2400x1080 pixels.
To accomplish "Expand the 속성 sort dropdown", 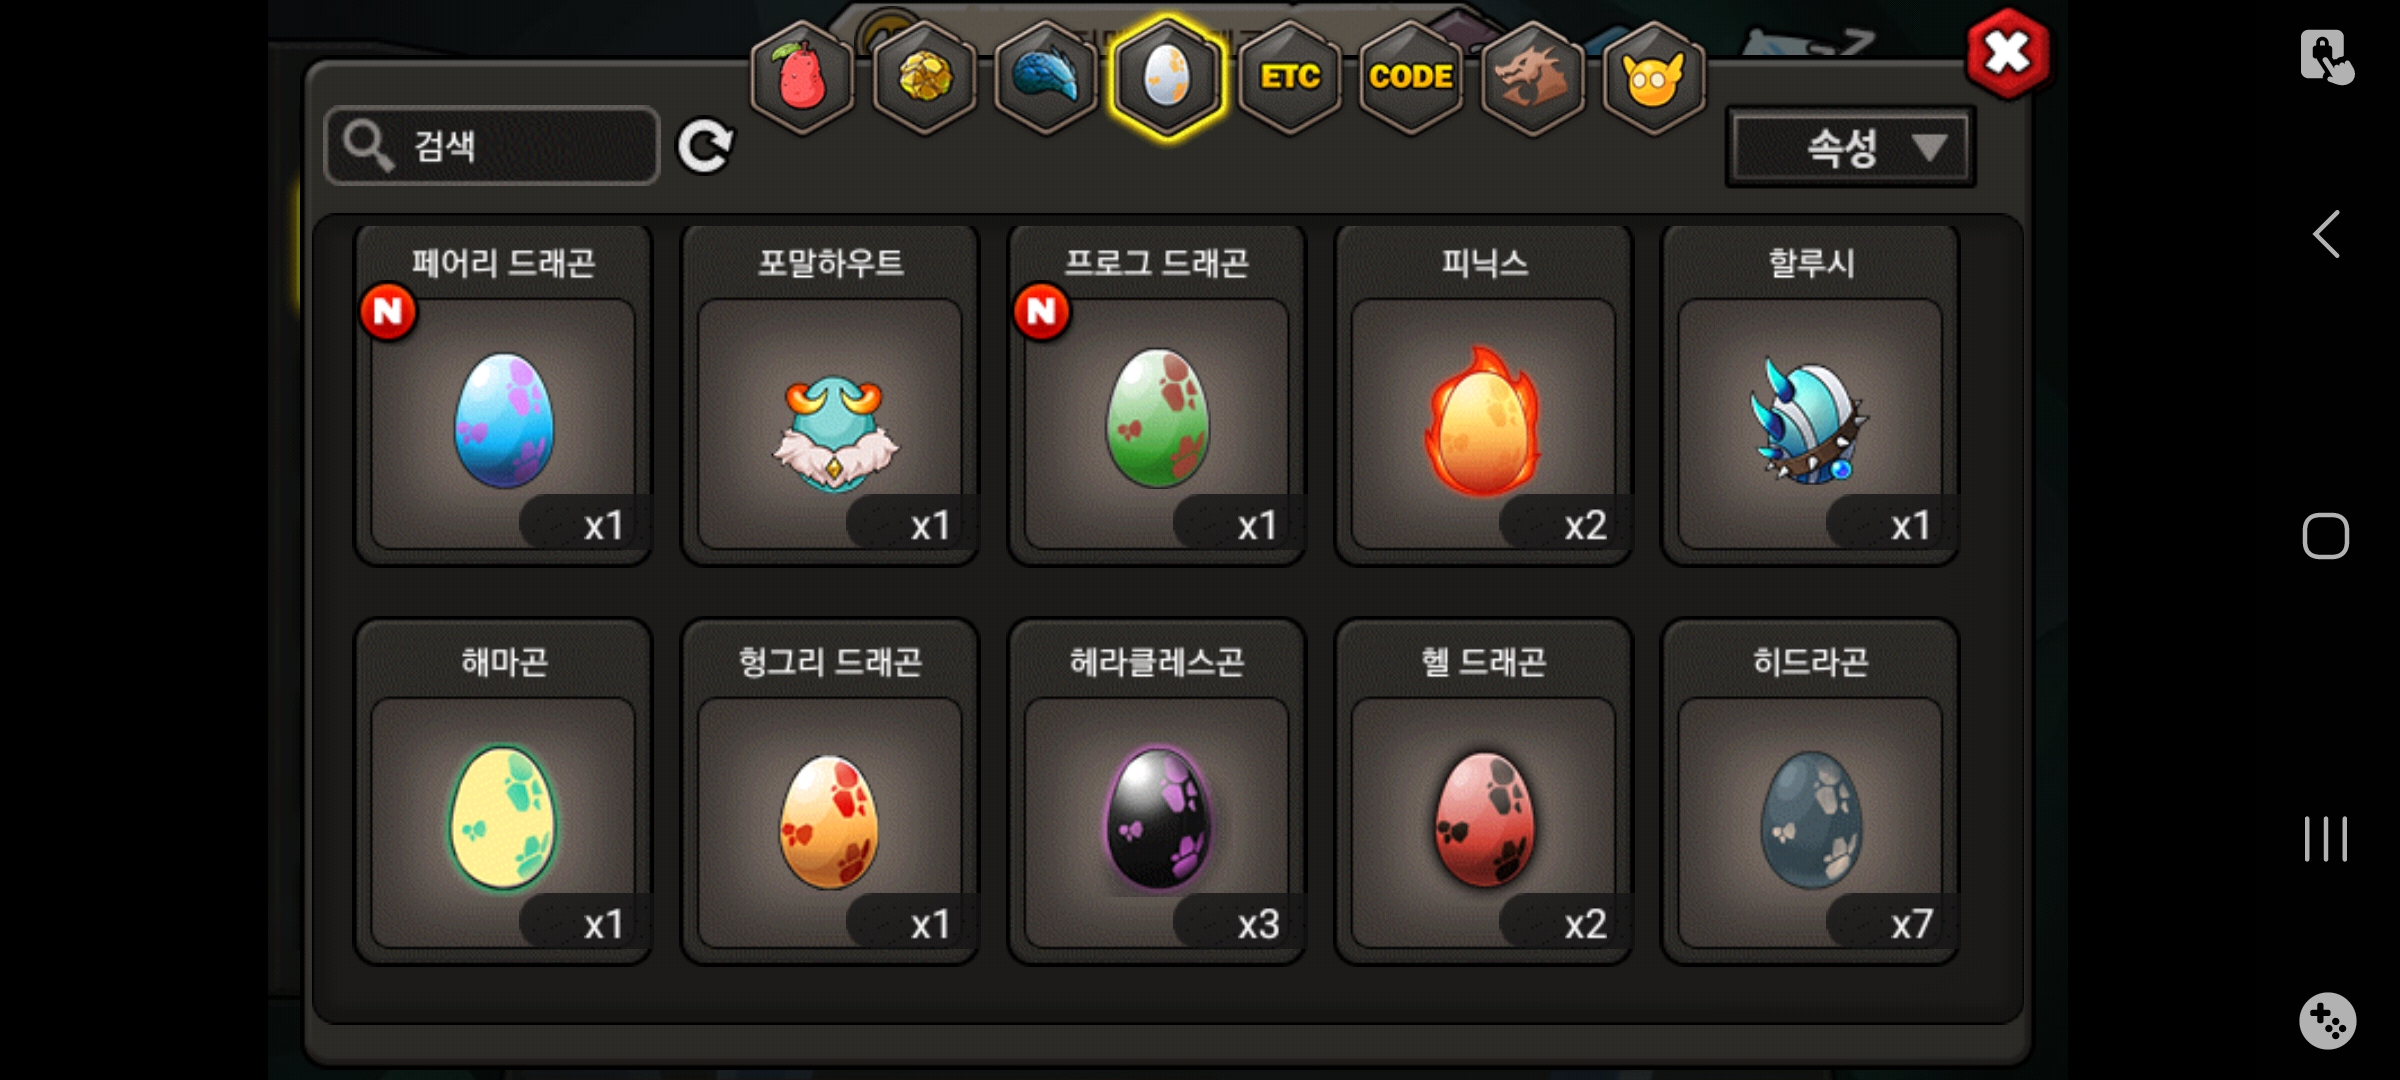I will pos(1850,148).
